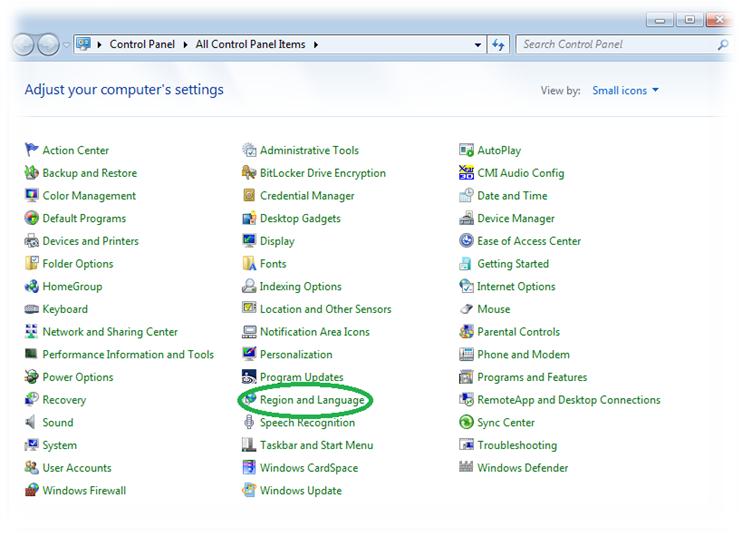Click the Action Center flag icon
The height and width of the screenshot is (536, 741).
[x=31, y=150]
